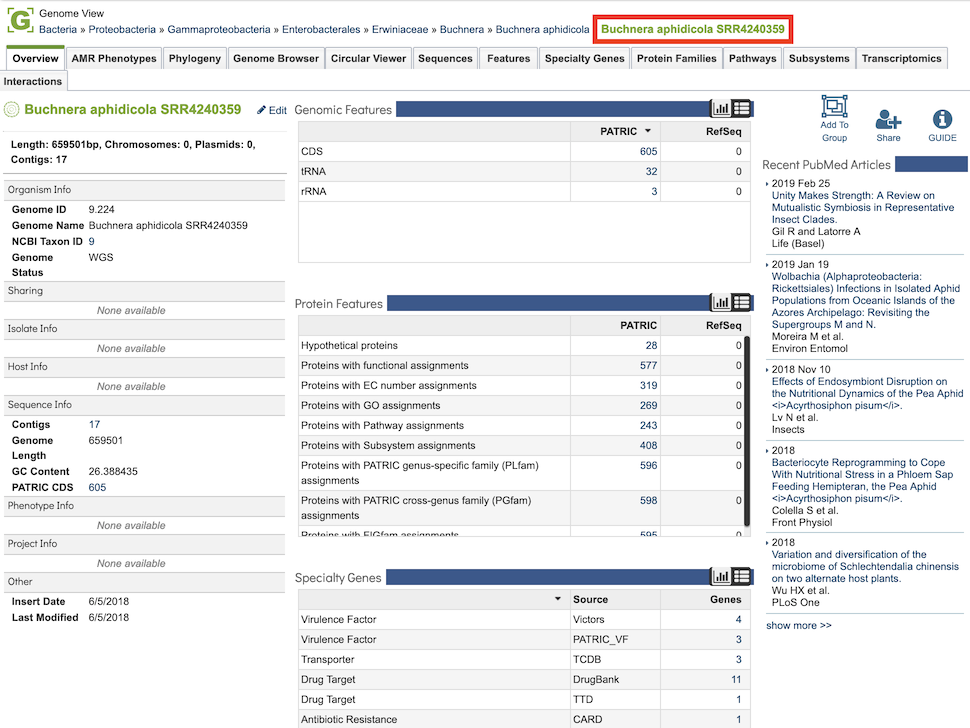Show Genomic Features as table view

pos(742,109)
